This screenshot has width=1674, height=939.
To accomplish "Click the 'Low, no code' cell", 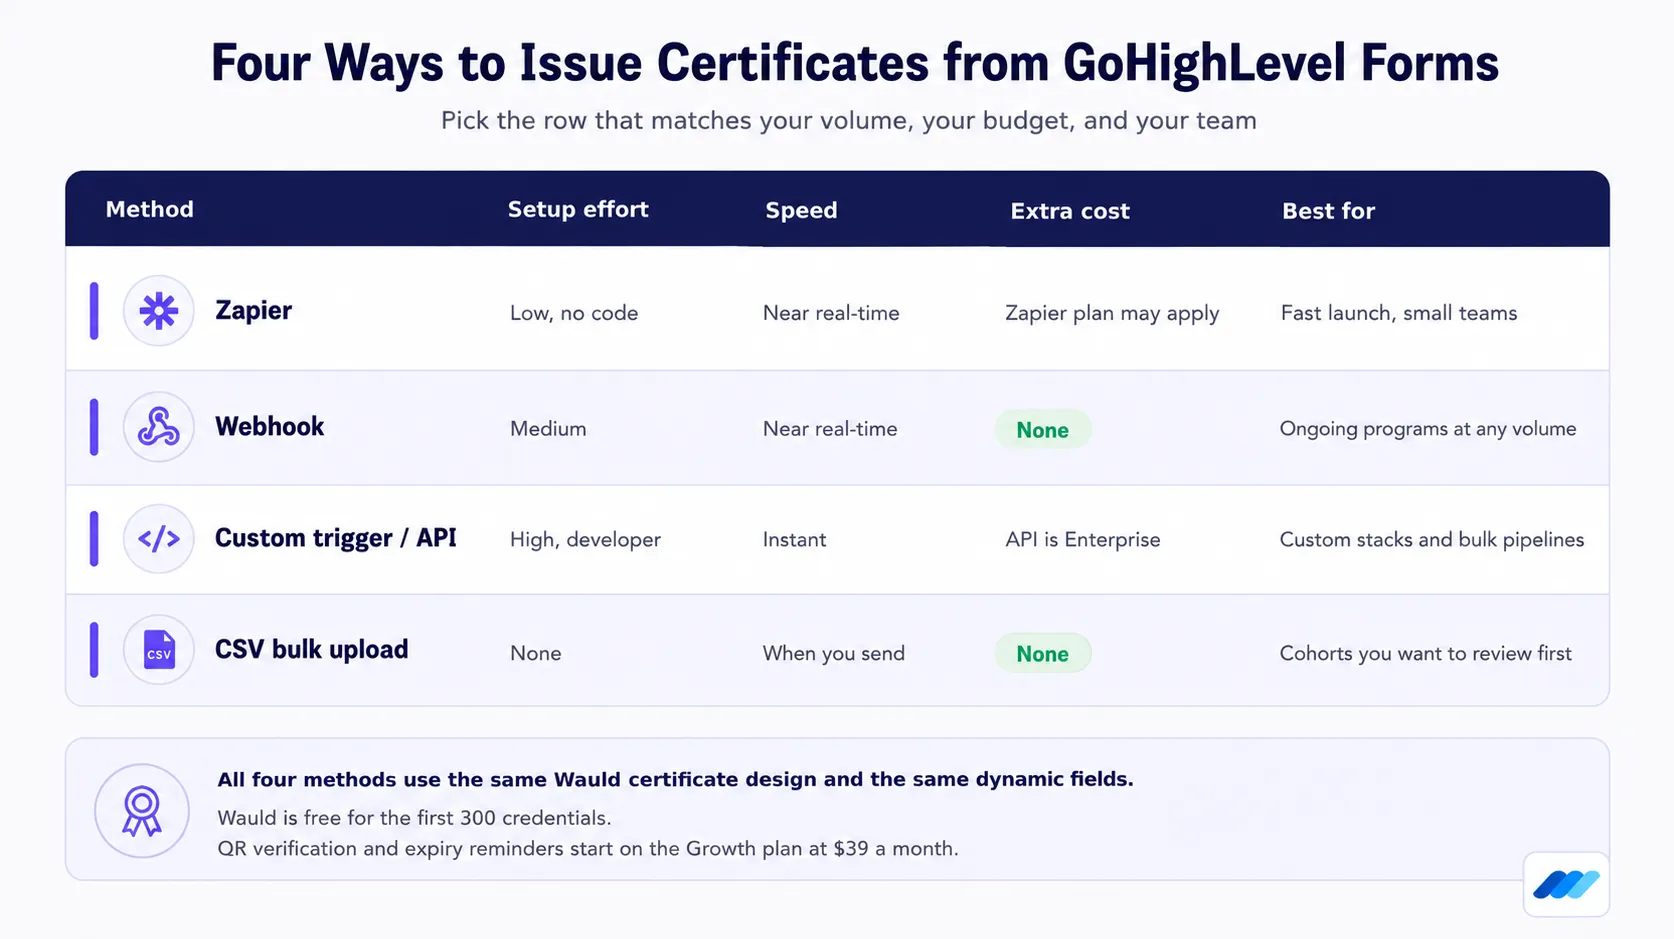I will point(574,313).
